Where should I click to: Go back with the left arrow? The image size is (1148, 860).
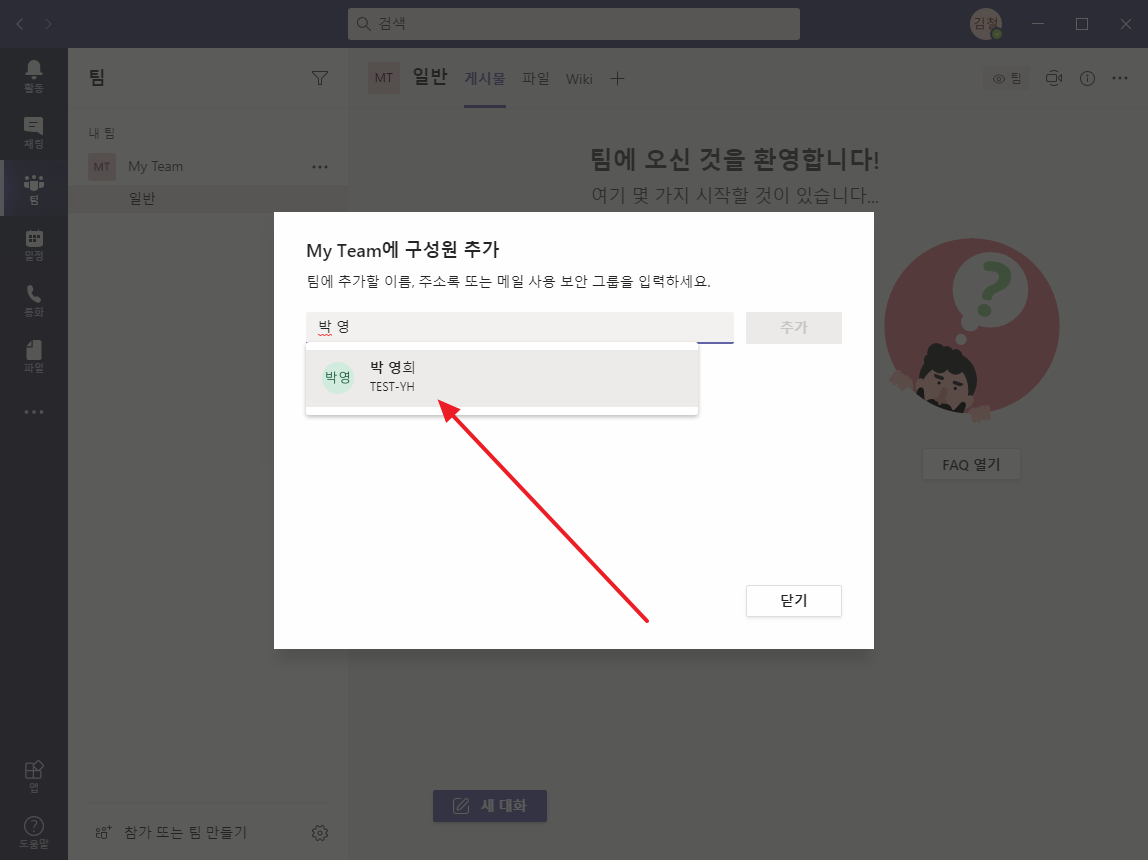[x=20, y=24]
